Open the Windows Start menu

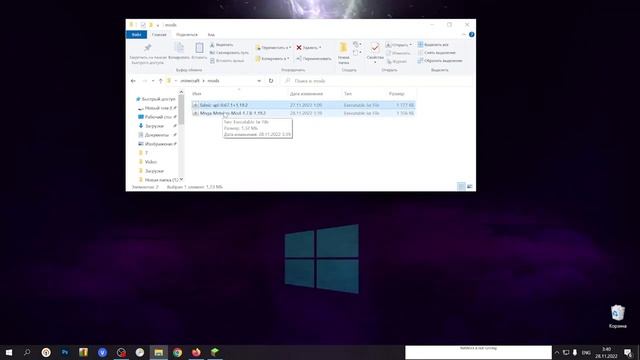9,352
